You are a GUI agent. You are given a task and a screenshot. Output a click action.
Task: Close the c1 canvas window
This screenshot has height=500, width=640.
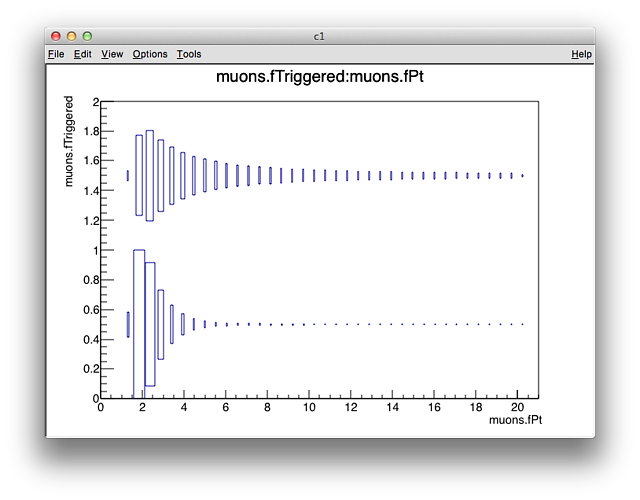click(56, 36)
